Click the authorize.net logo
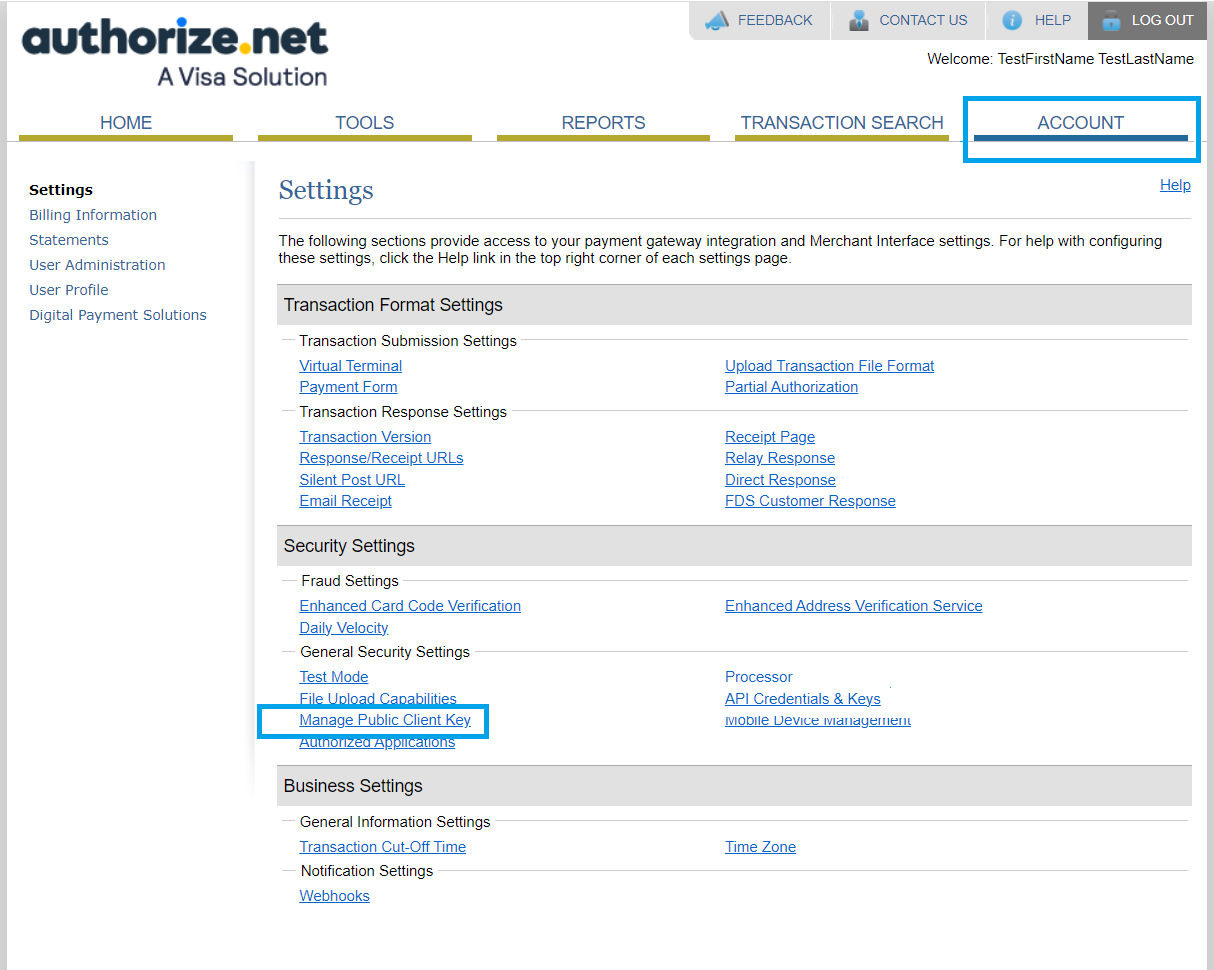Image resolution: width=1214 pixels, height=970 pixels. pyautogui.click(x=175, y=53)
